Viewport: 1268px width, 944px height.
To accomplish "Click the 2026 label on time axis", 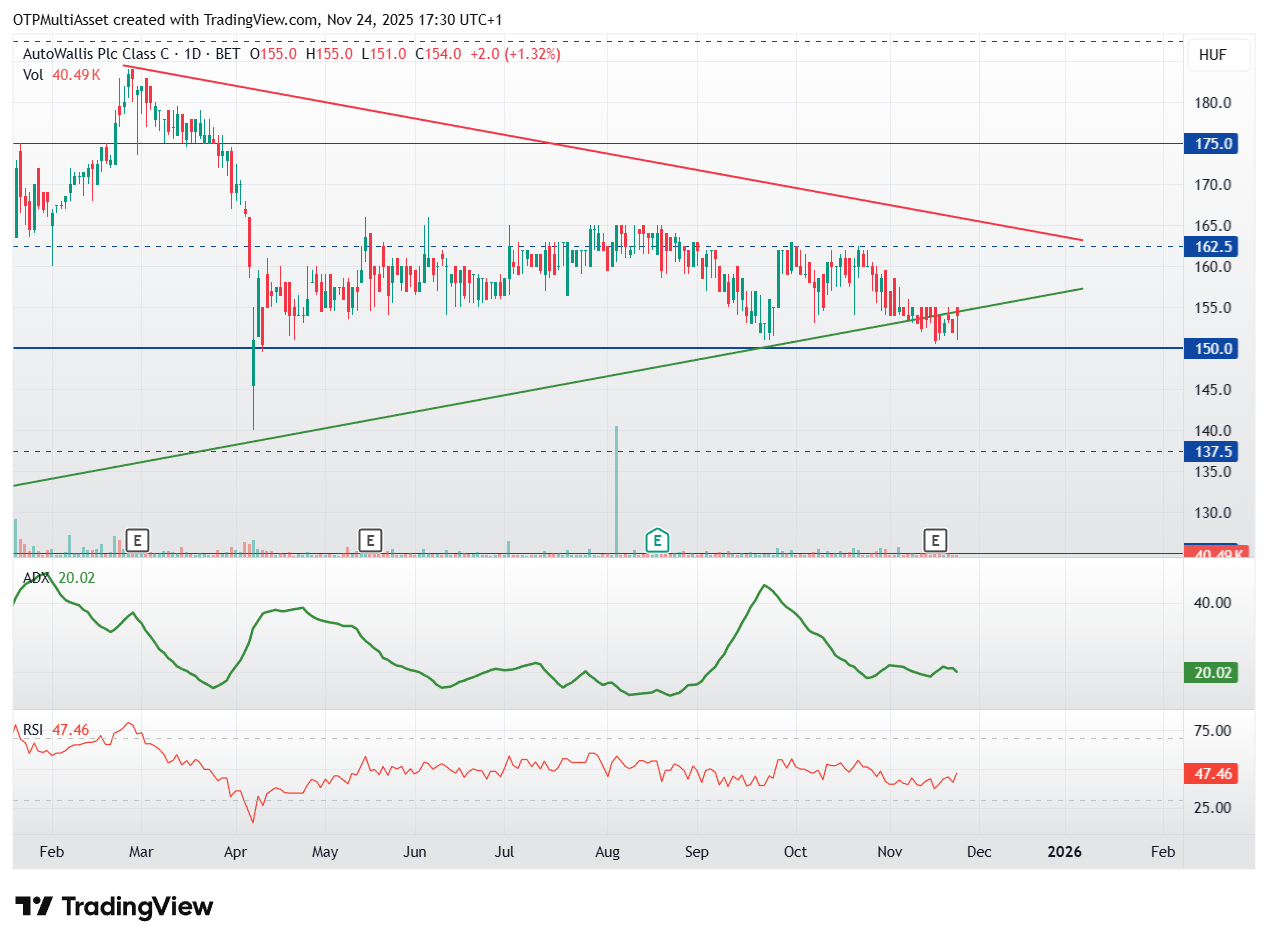I will [1064, 852].
